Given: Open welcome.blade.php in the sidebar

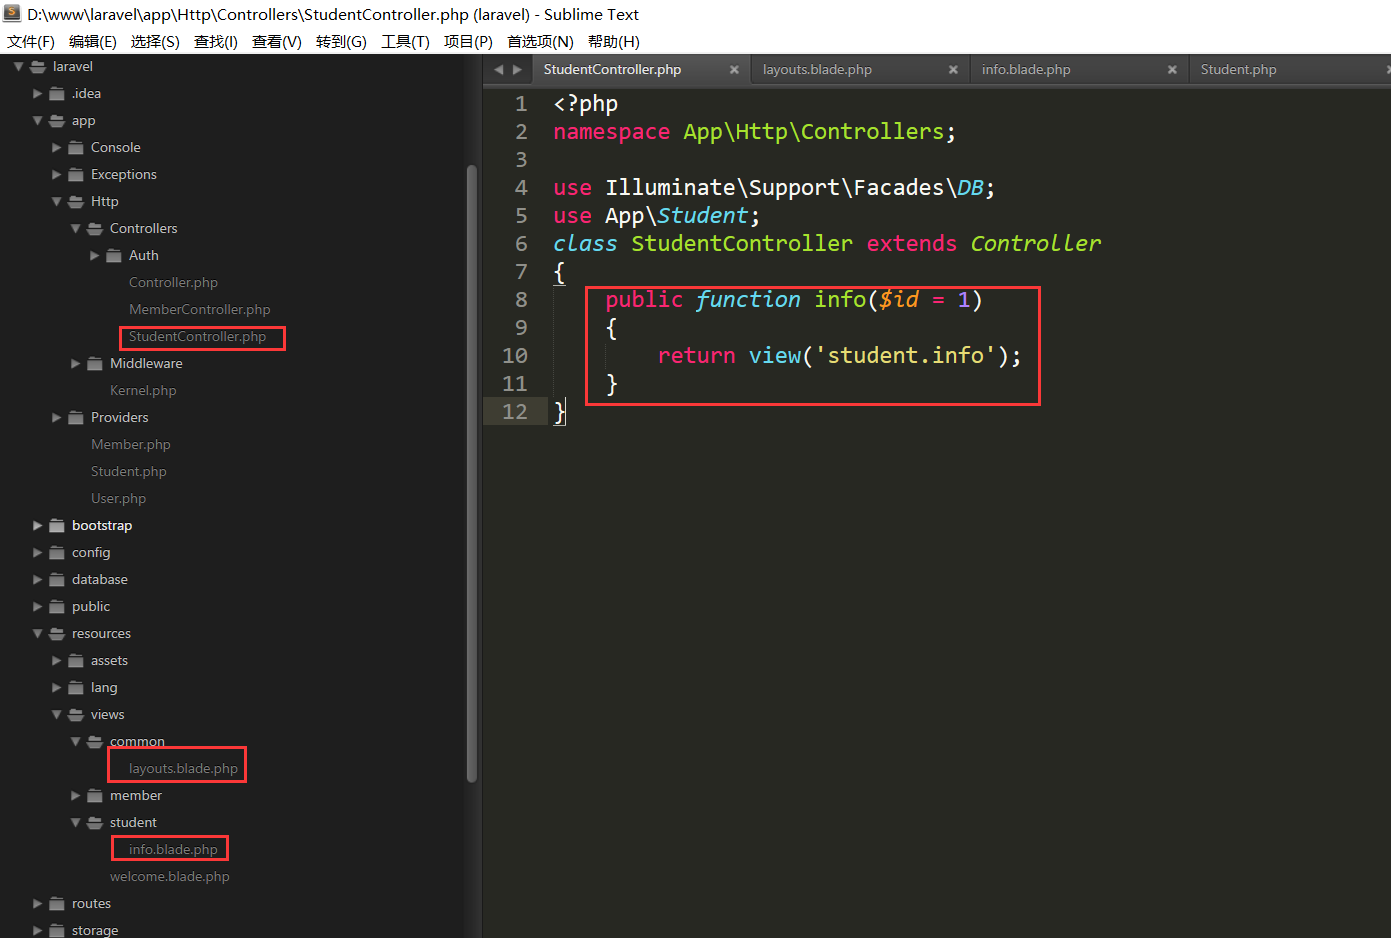Looking at the screenshot, I should [x=169, y=876].
